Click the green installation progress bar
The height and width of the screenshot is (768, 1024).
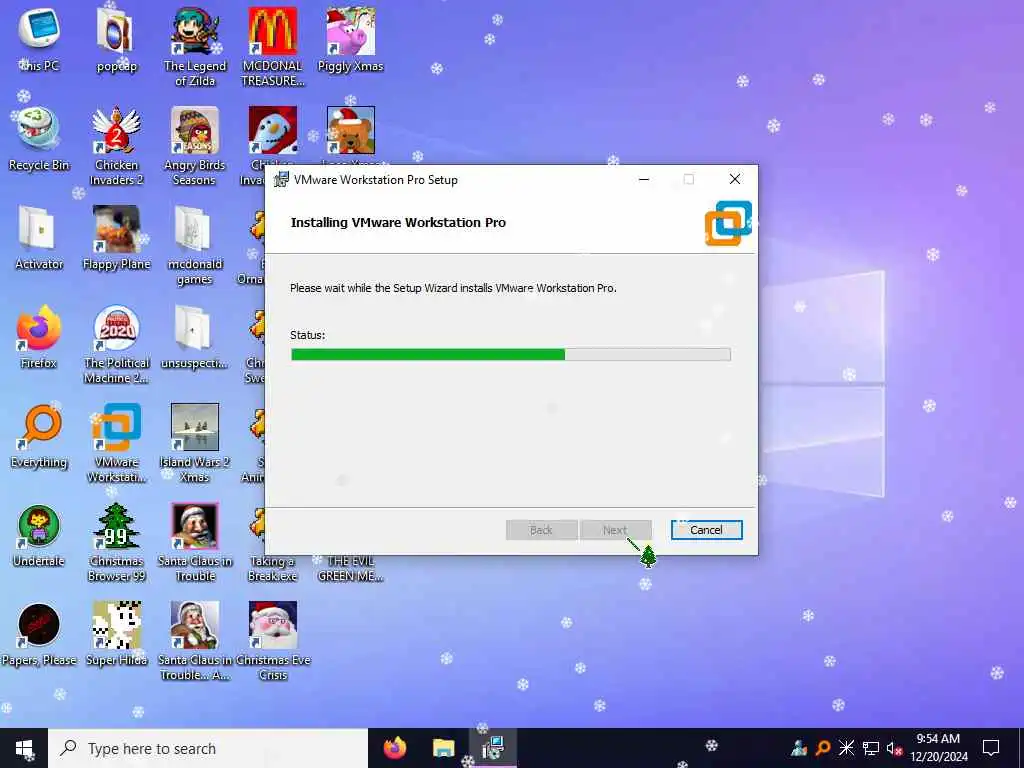pos(510,354)
